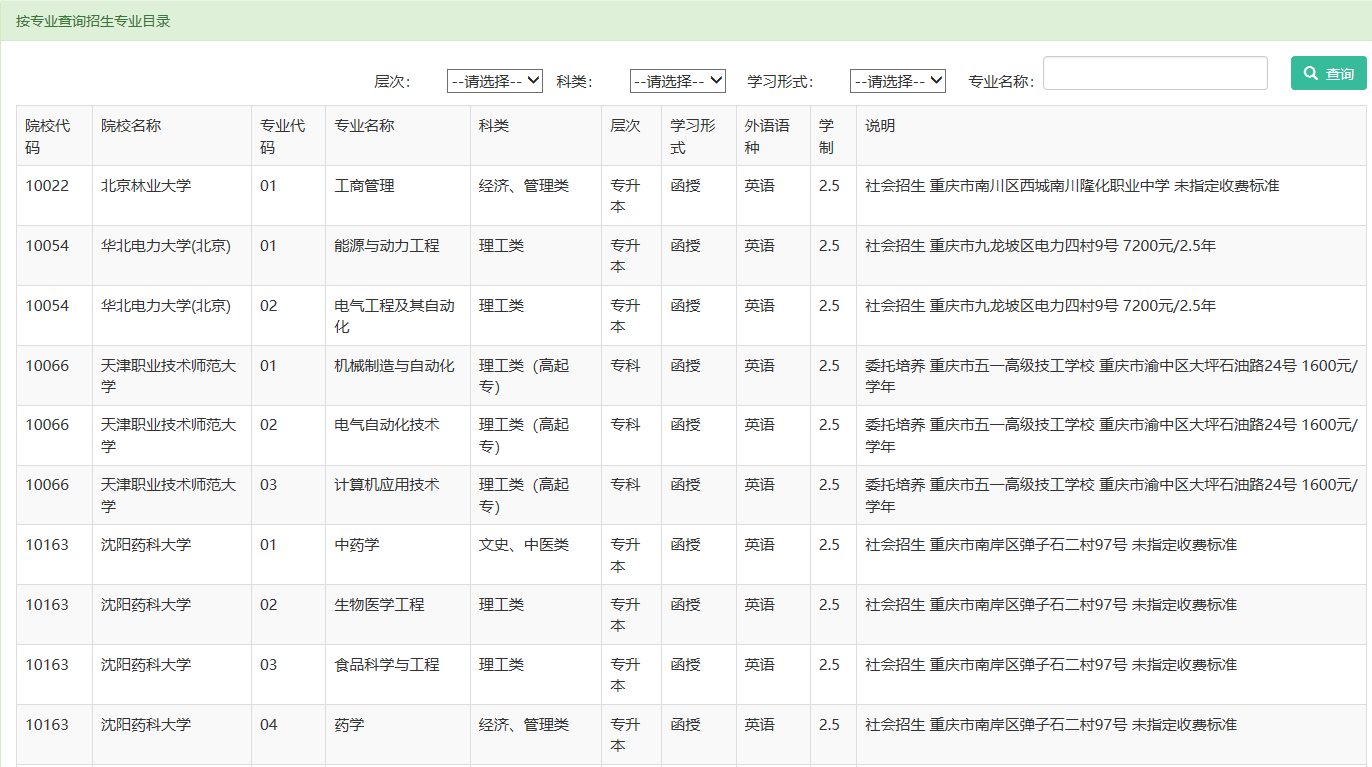Viewport: 1372px width, 767px height.
Task: Open the 科类 dropdown
Action: click(x=678, y=81)
